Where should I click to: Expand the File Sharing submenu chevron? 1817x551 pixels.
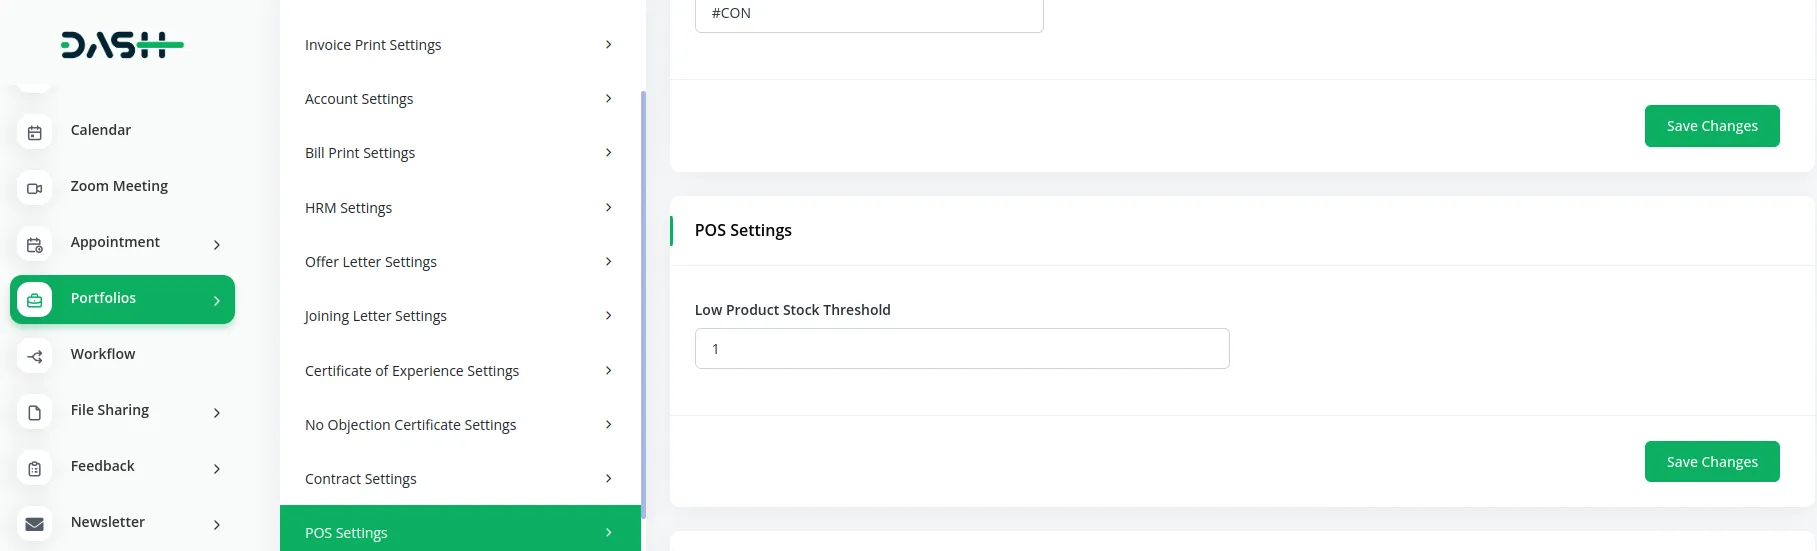pos(217,412)
